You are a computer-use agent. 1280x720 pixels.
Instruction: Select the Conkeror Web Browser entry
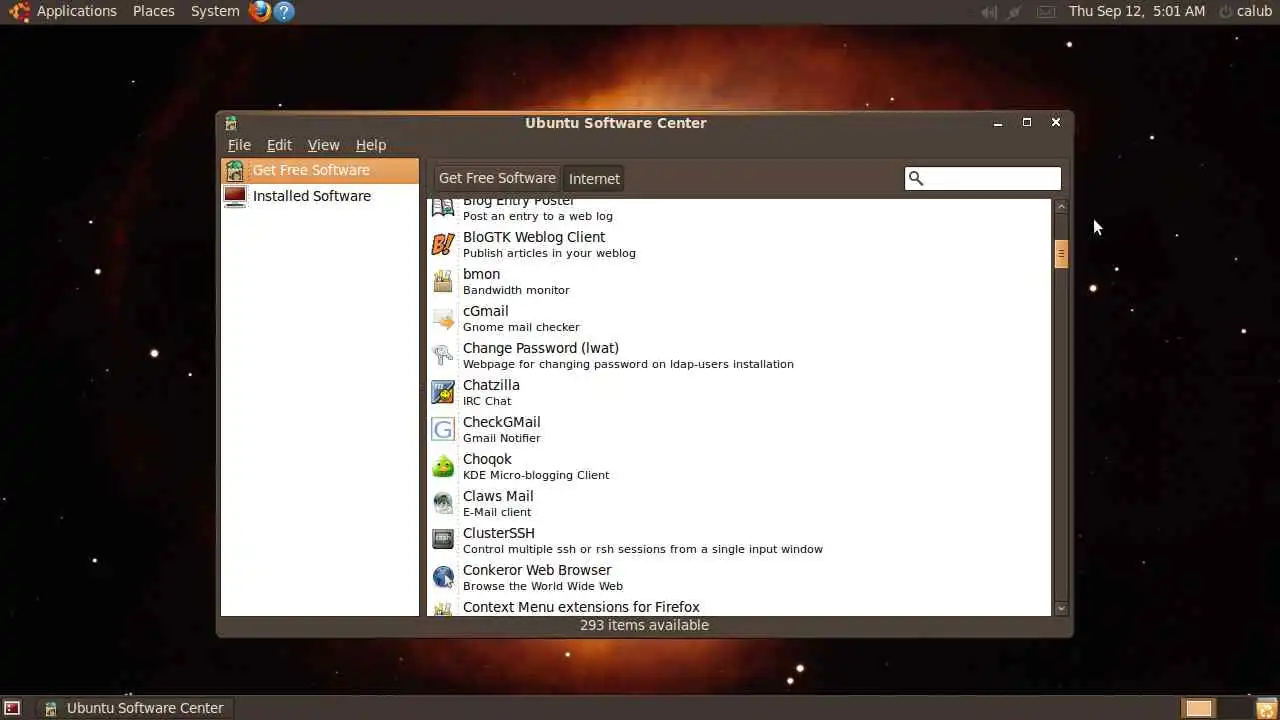pos(739,577)
